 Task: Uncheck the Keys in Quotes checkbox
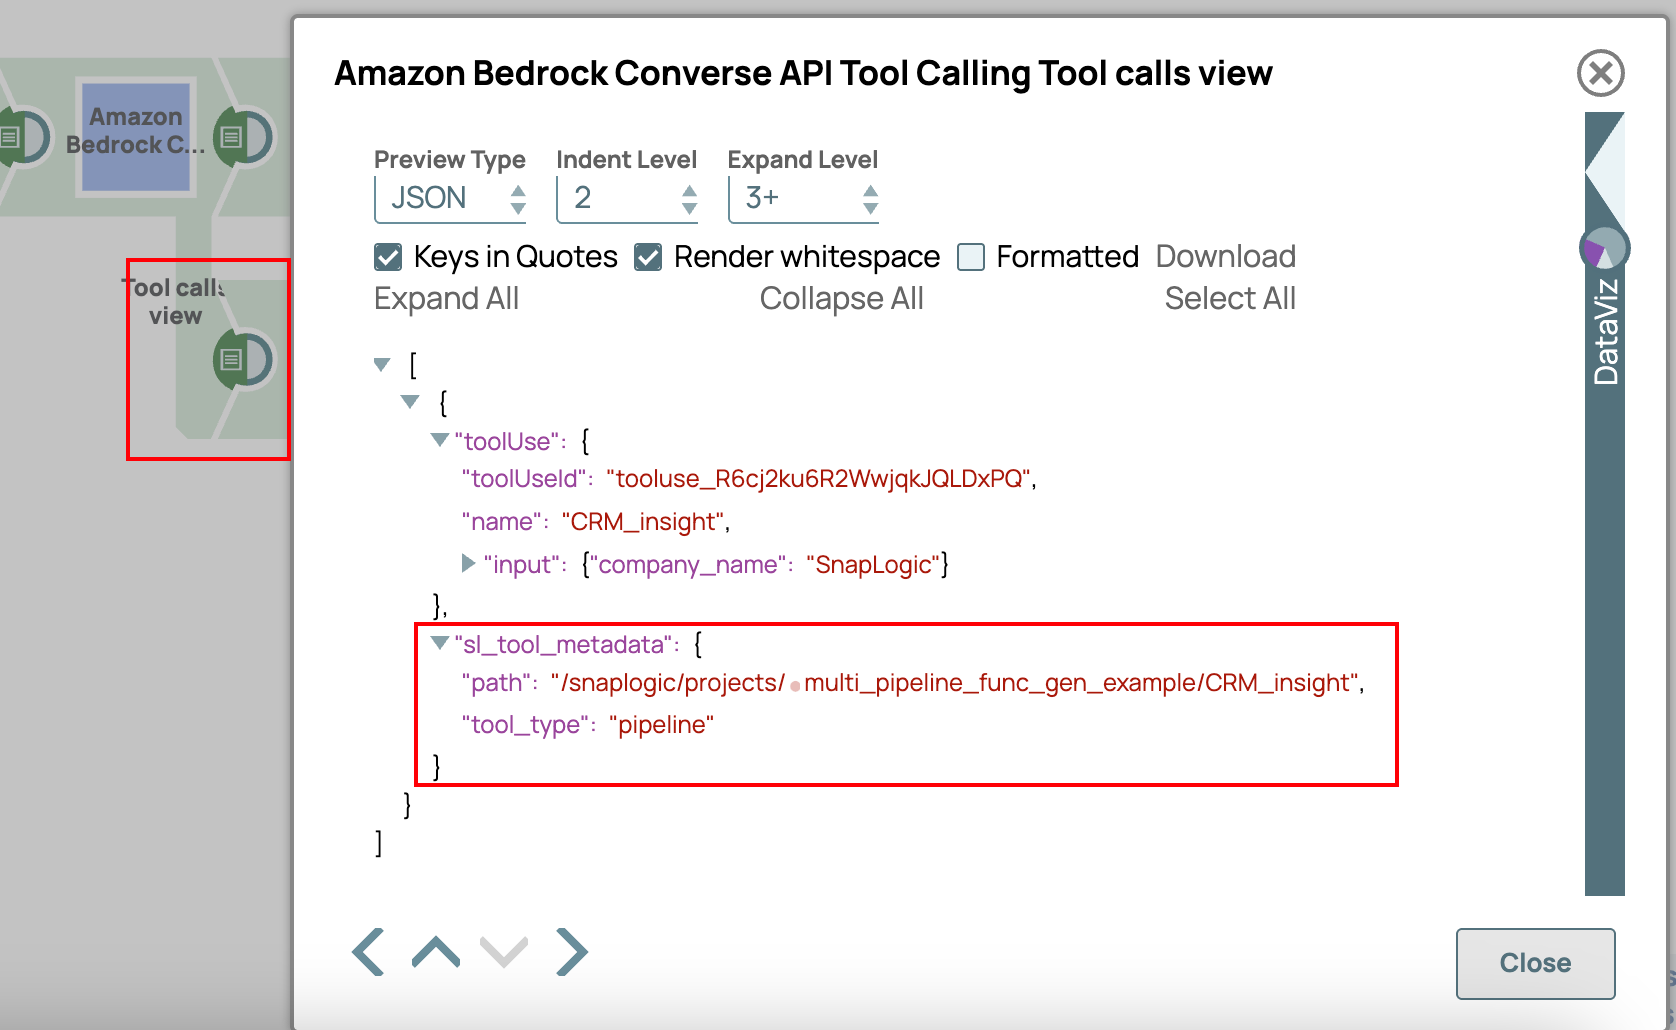tap(388, 258)
